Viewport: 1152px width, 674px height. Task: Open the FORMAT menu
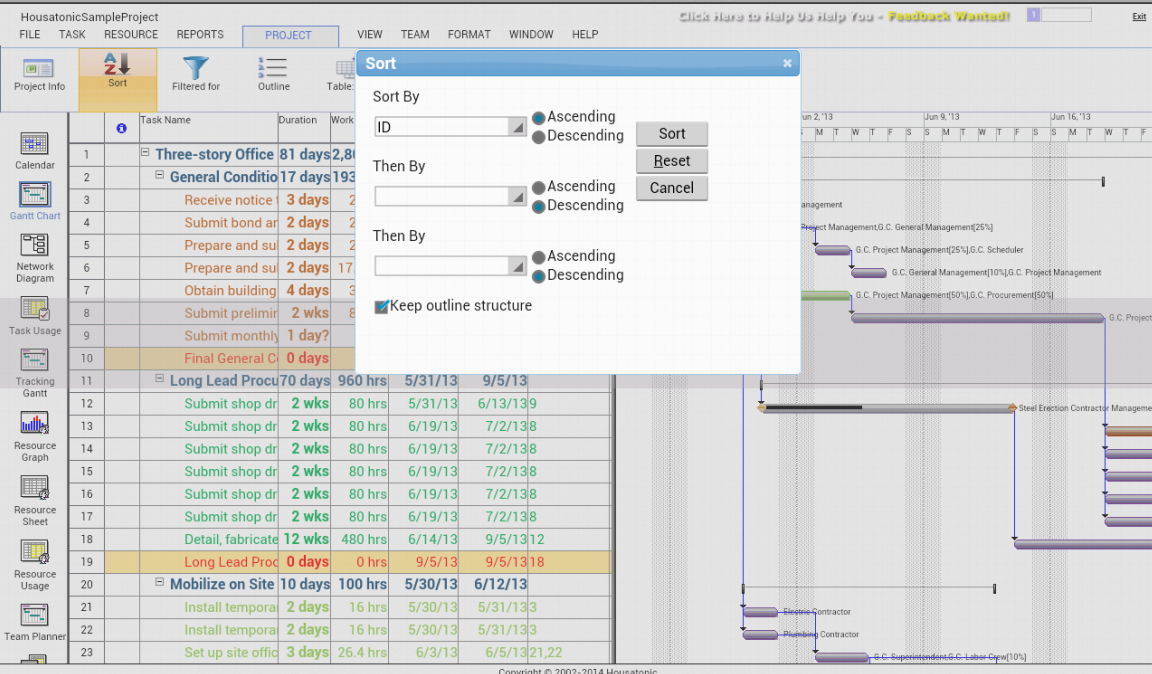click(x=469, y=34)
